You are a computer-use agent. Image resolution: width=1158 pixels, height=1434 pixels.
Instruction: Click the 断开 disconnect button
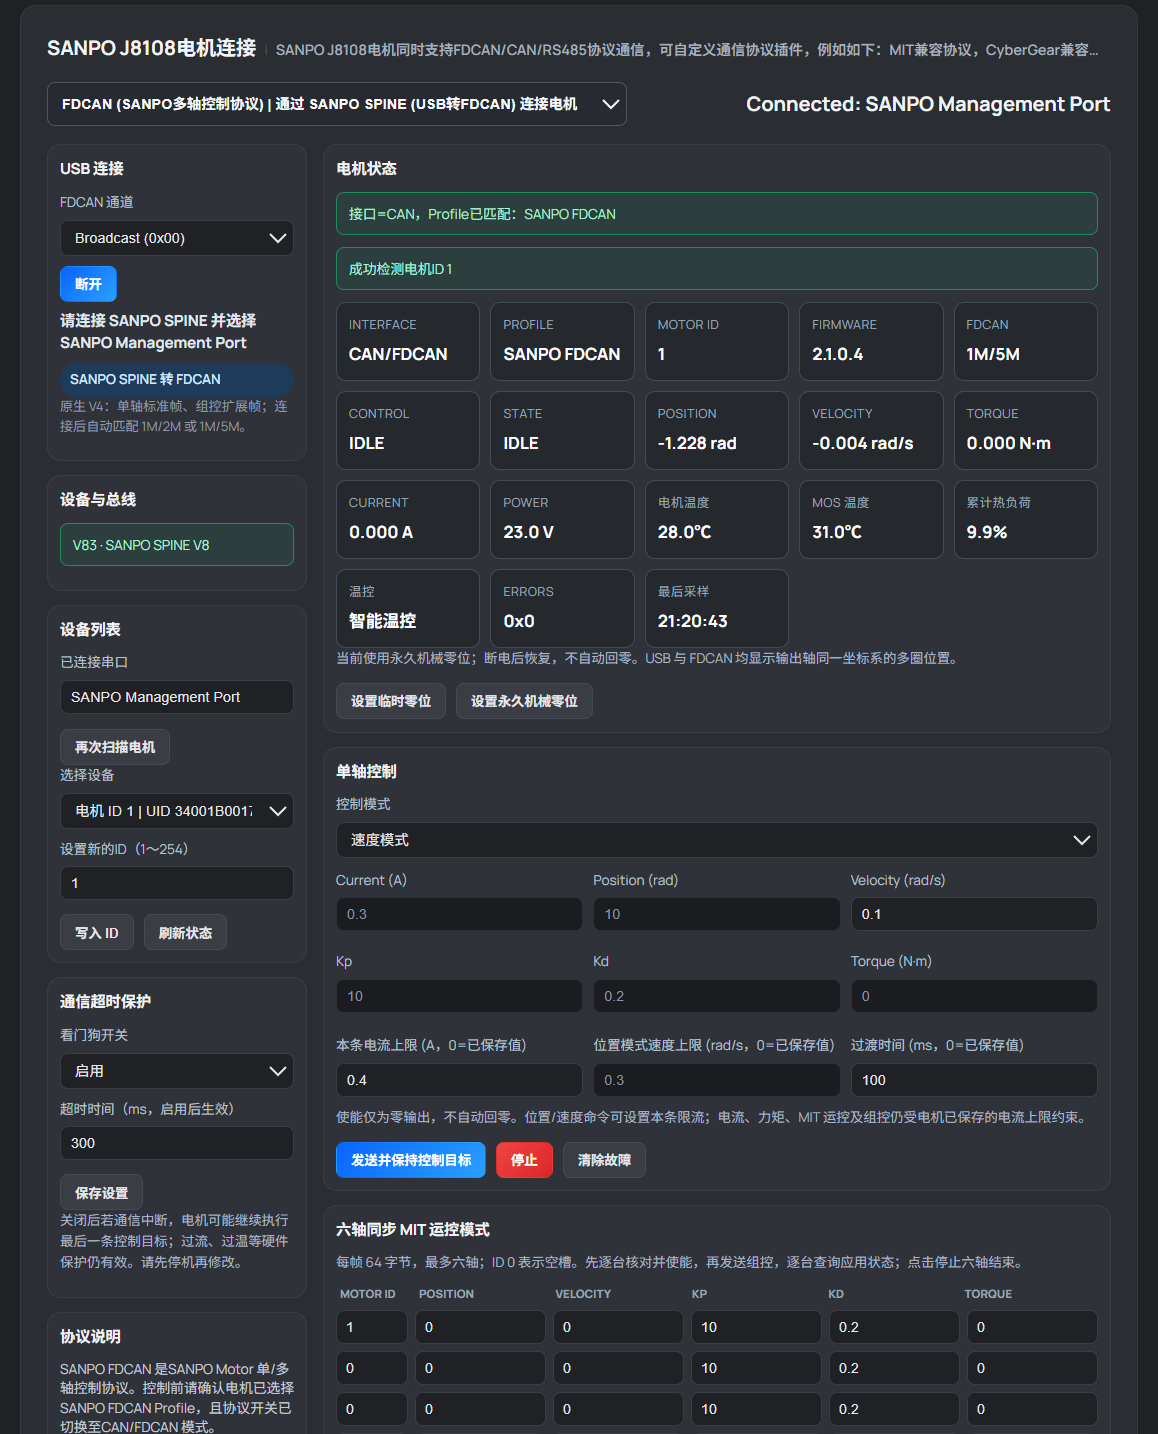coord(88,284)
